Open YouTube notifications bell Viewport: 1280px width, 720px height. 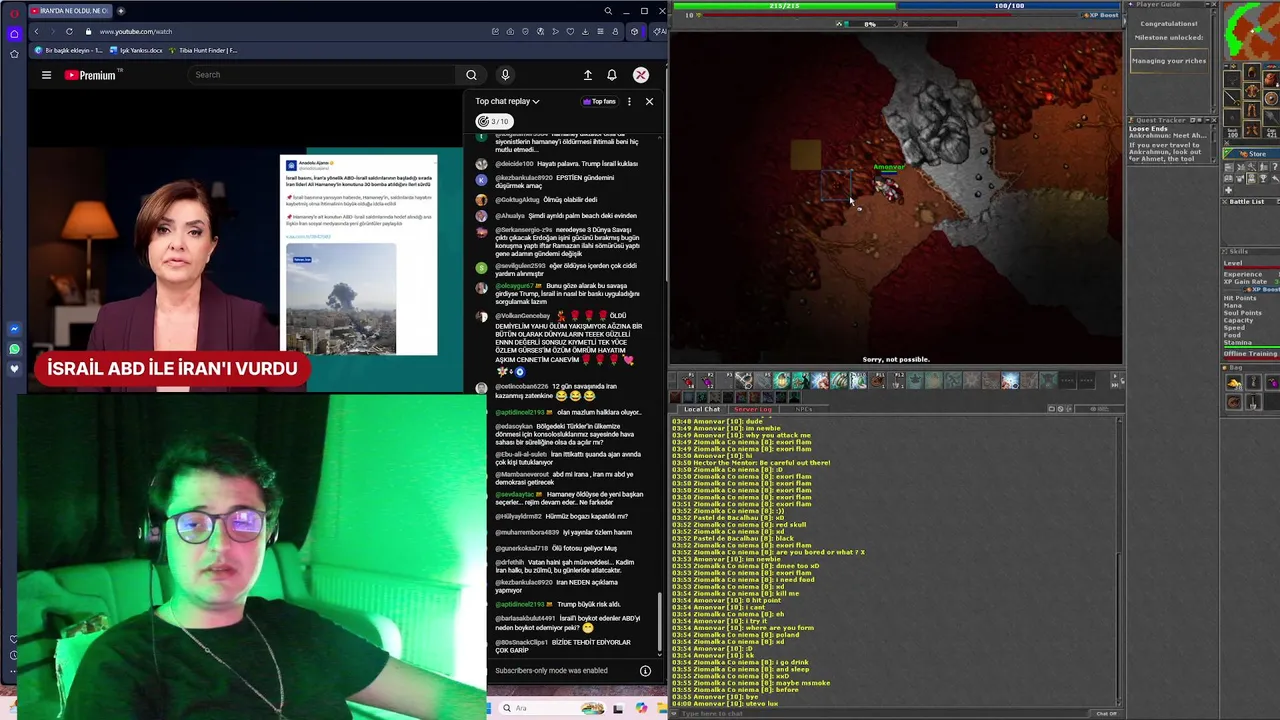pyautogui.click(x=612, y=75)
